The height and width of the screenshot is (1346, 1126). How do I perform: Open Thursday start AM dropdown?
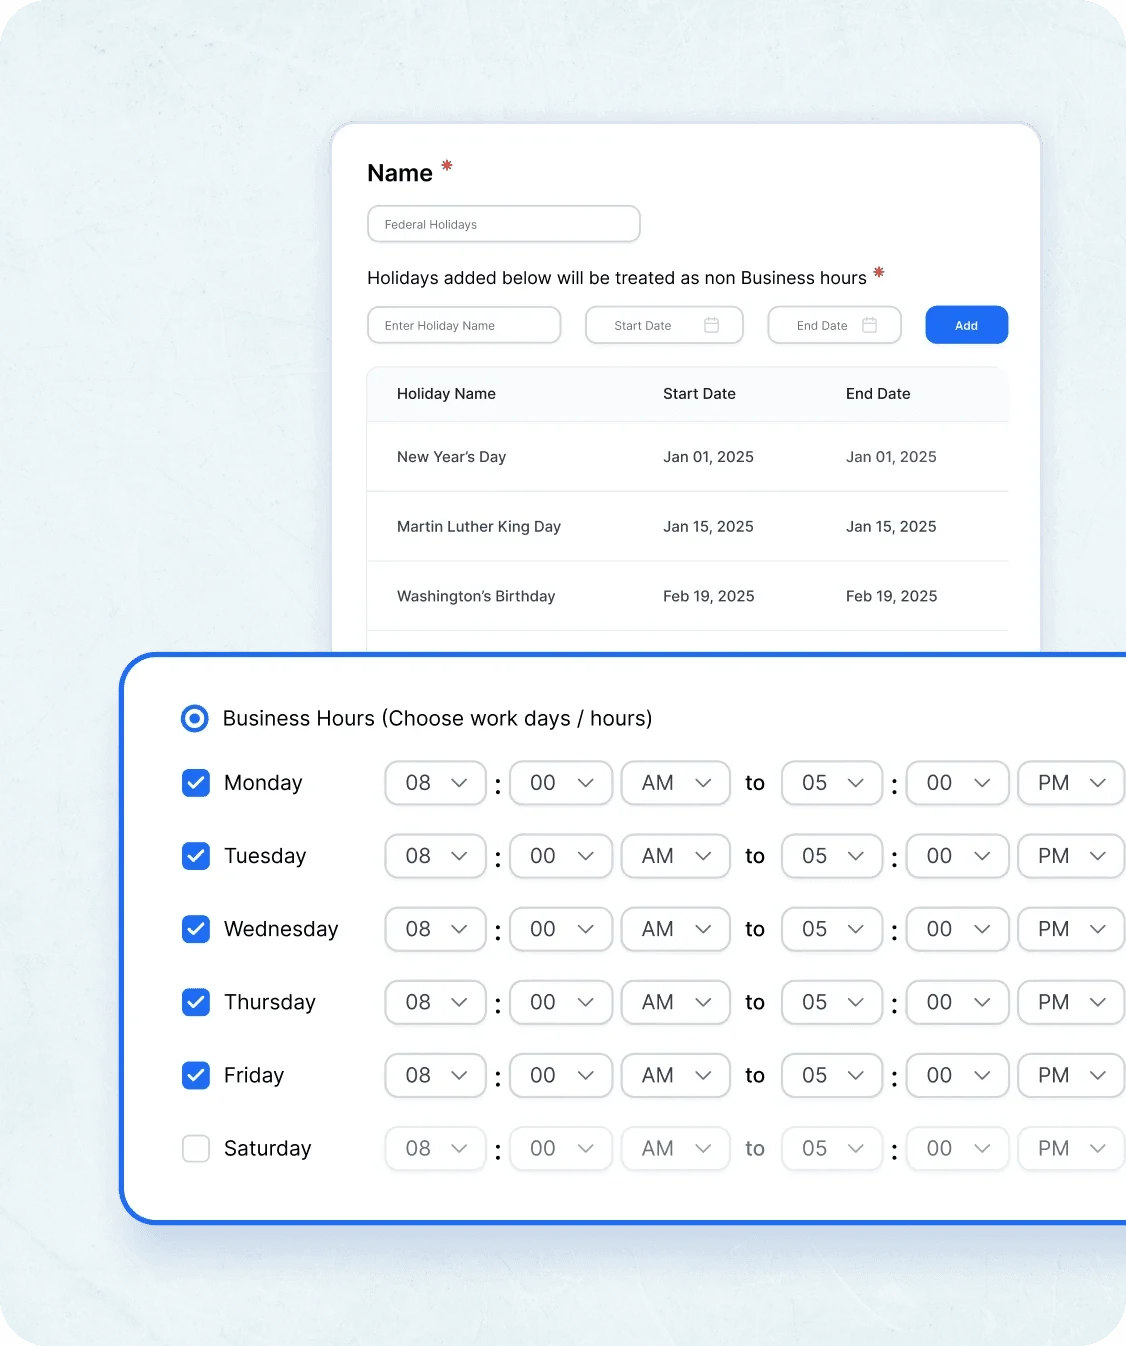point(676,1002)
